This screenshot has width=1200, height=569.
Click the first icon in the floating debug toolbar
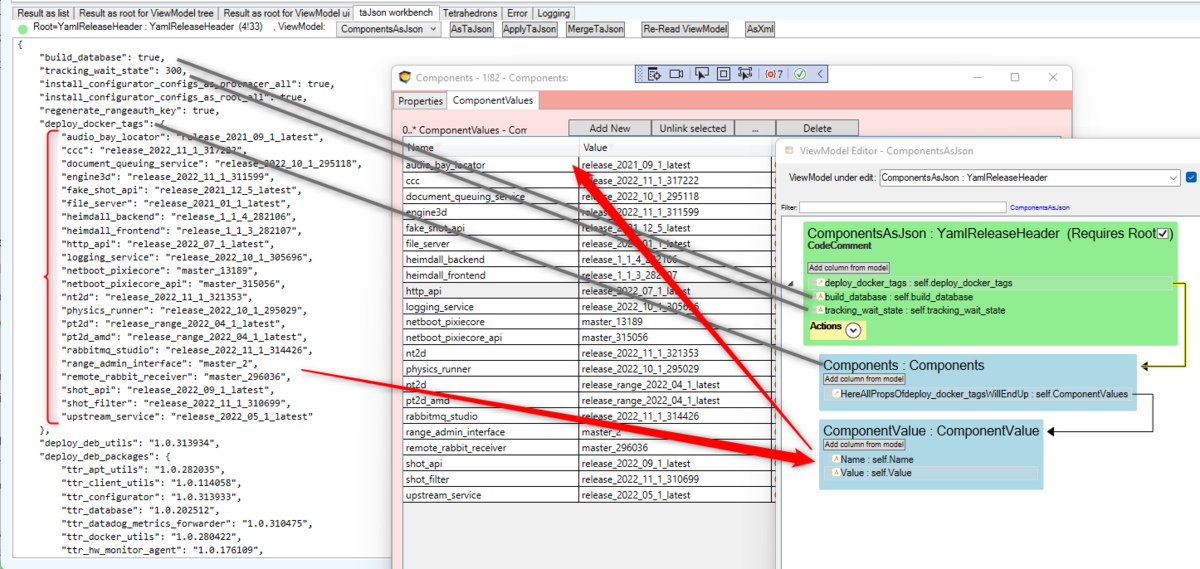coord(653,74)
